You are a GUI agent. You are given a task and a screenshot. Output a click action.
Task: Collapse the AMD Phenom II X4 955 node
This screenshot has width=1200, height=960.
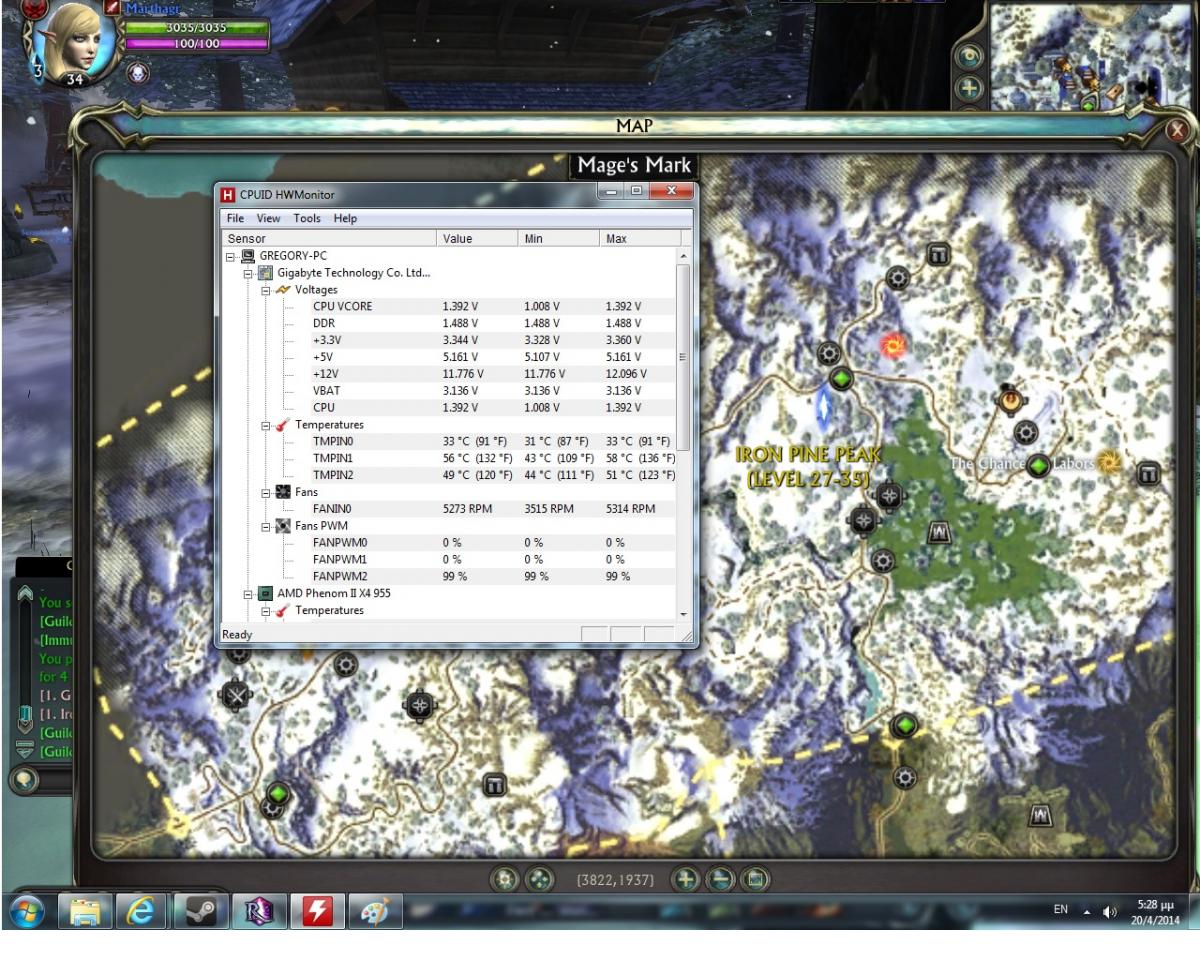coord(249,593)
